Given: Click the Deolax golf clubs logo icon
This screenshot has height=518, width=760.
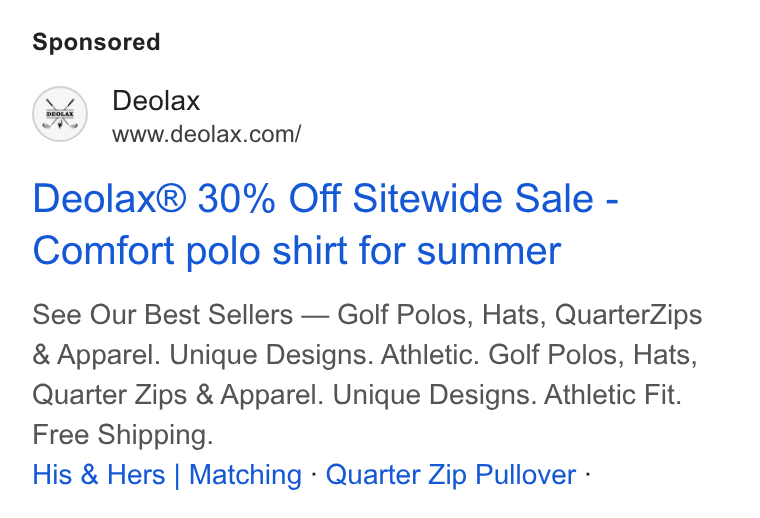Looking at the screenshot, I should coord(60,114).
